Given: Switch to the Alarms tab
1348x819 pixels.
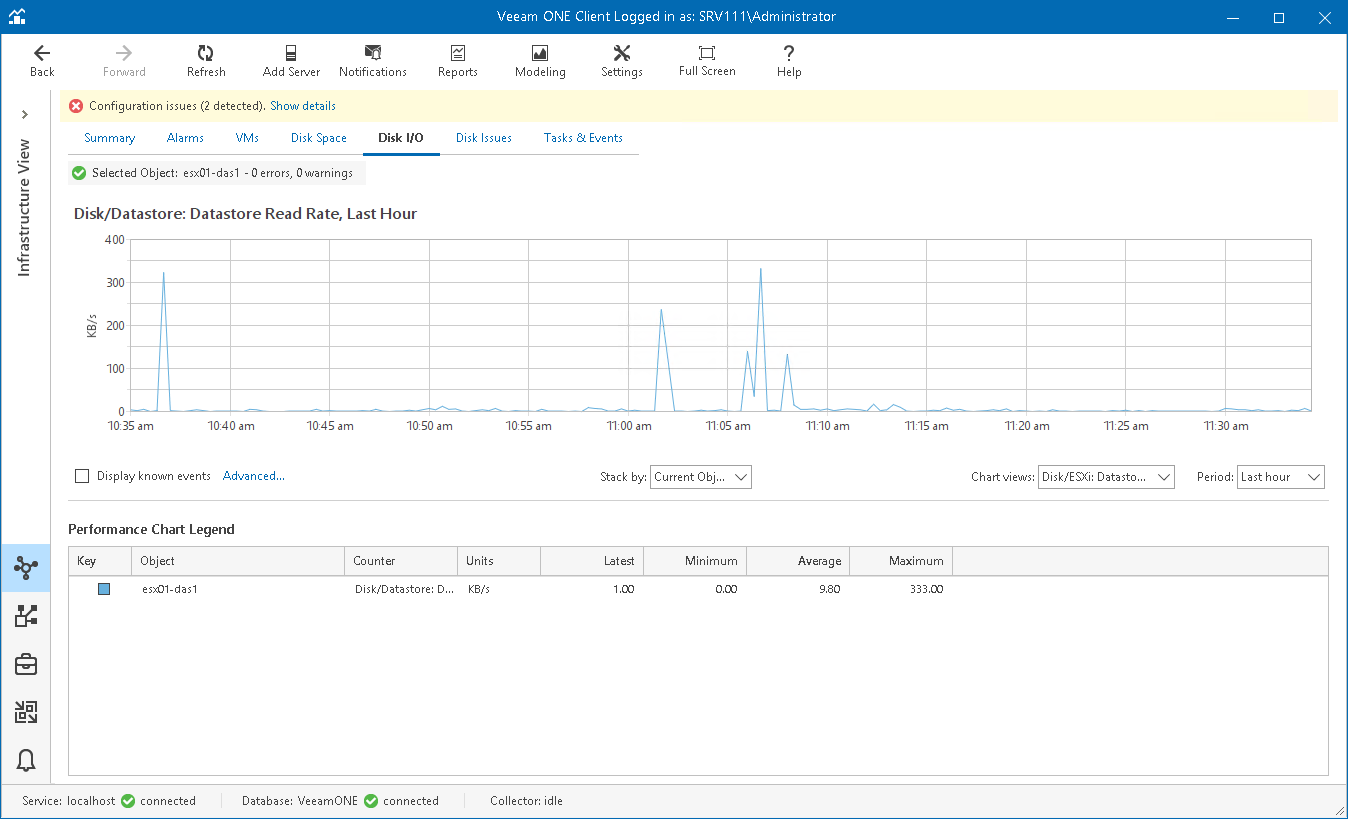Looking at the screenshot, I should (x=185, y=138).
